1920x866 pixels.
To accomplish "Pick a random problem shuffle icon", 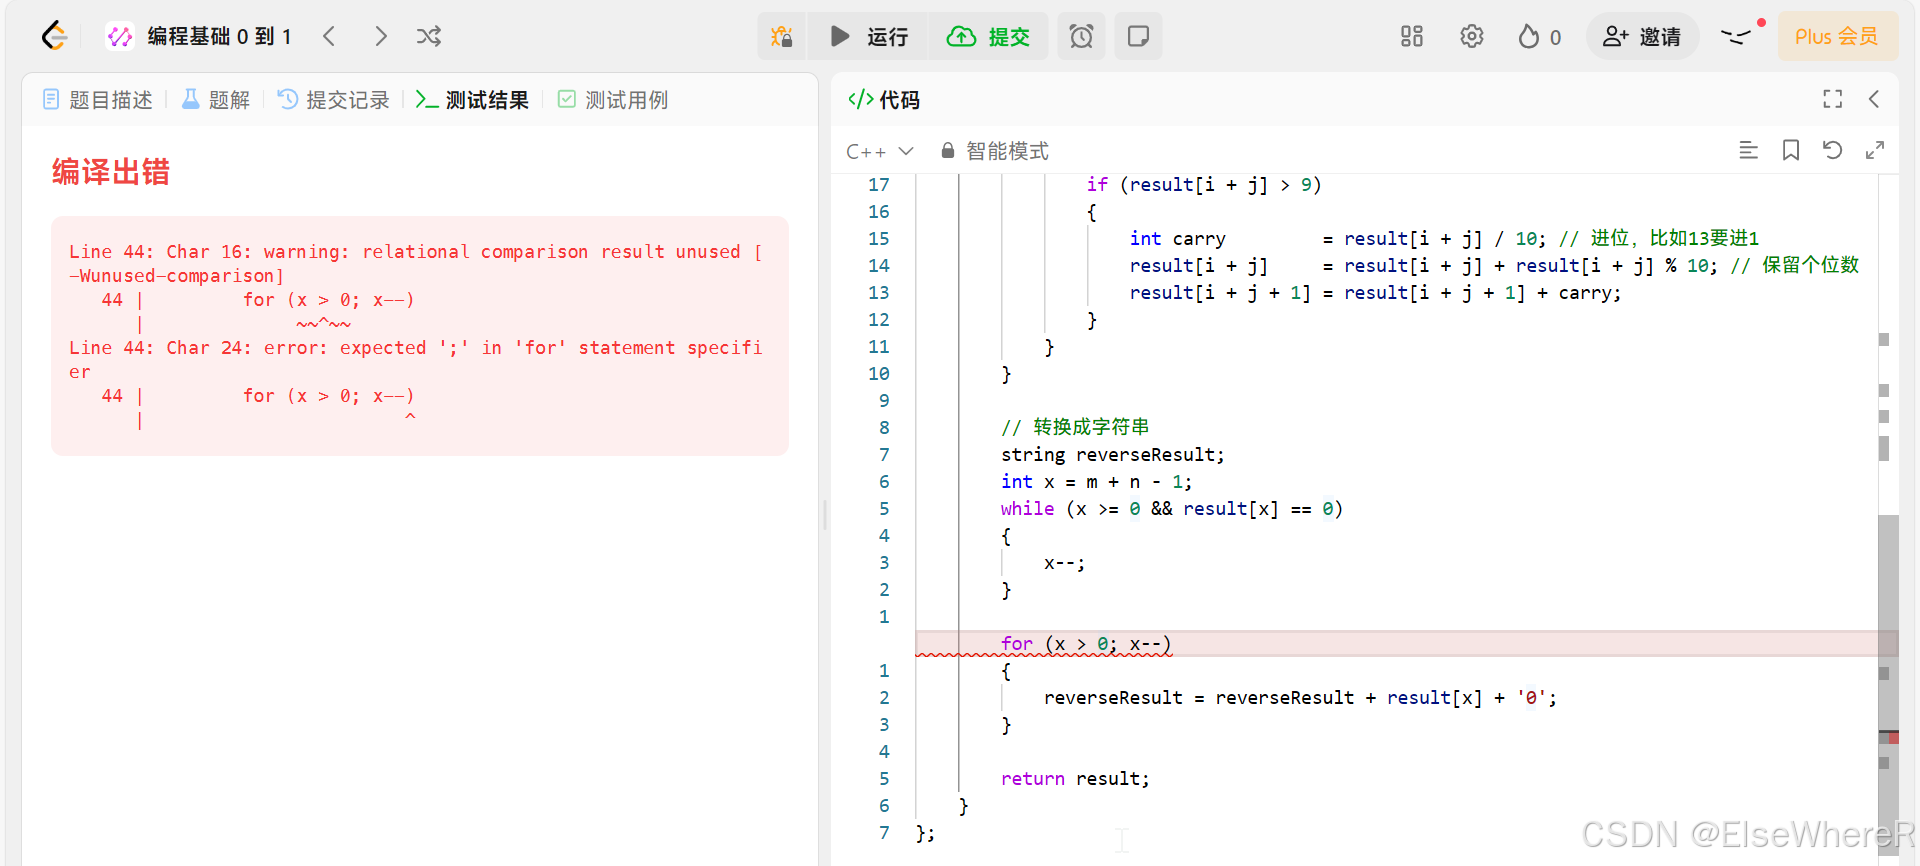I will (x=429, y=37).
